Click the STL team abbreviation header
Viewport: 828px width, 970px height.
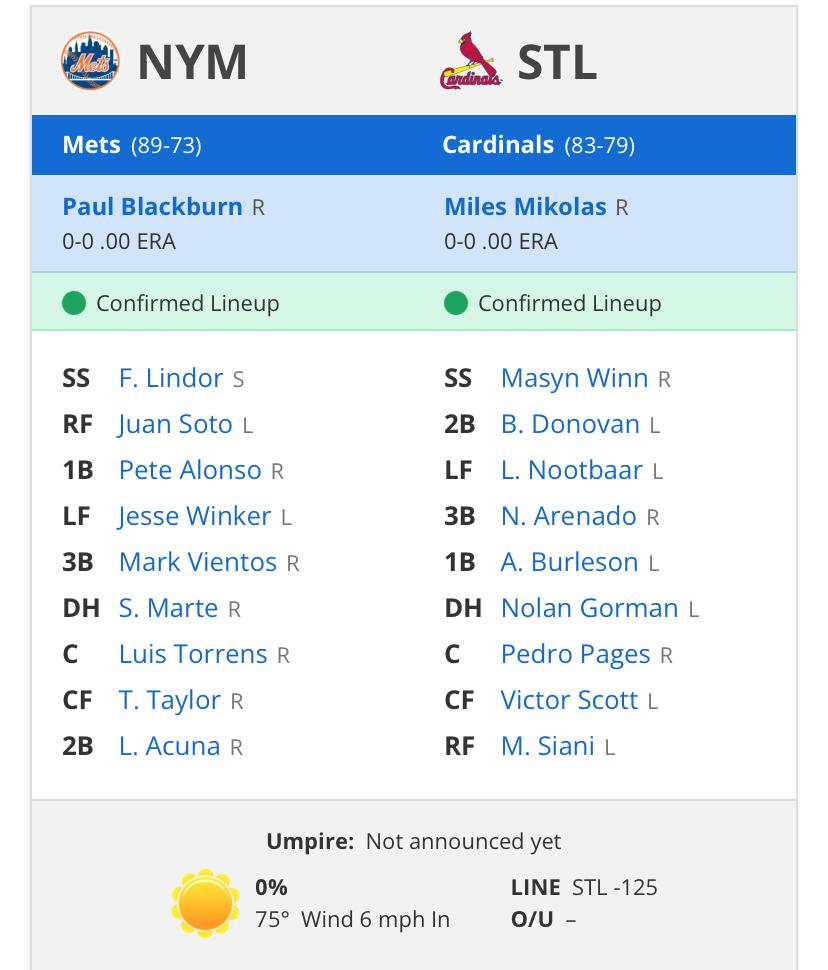557,62
